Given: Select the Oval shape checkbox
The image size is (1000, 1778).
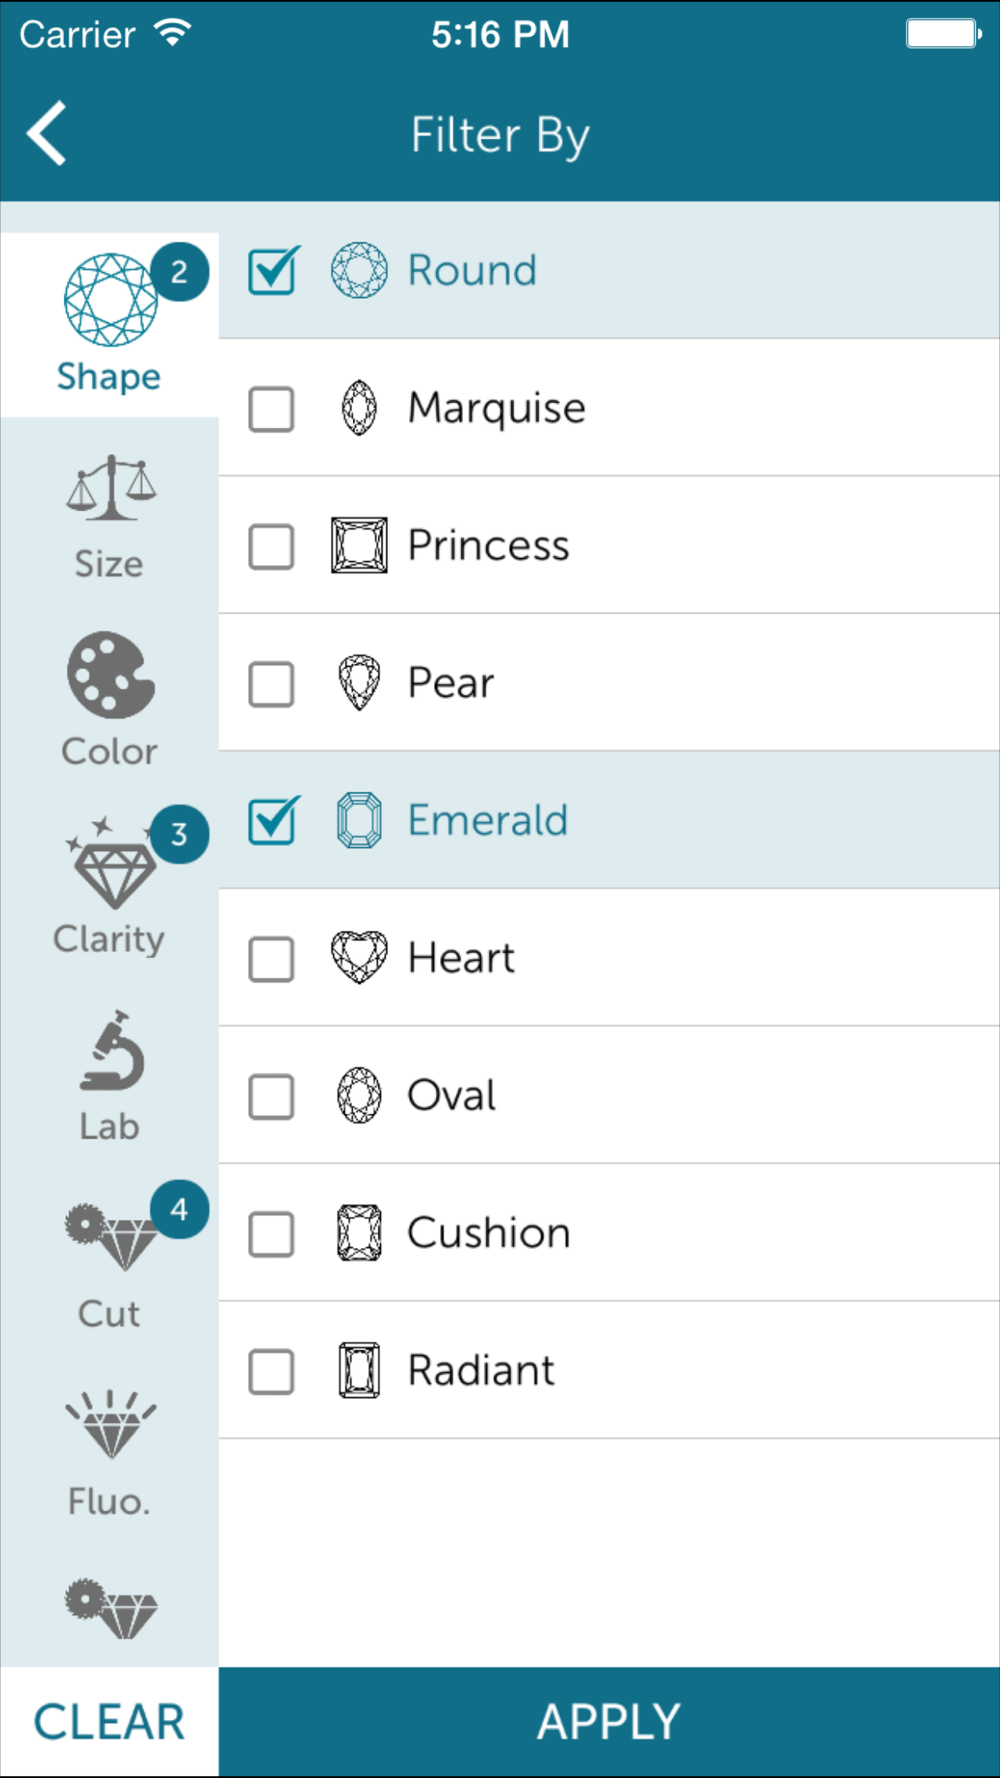Looking at the screenshot, I should tap(271, 1097).
